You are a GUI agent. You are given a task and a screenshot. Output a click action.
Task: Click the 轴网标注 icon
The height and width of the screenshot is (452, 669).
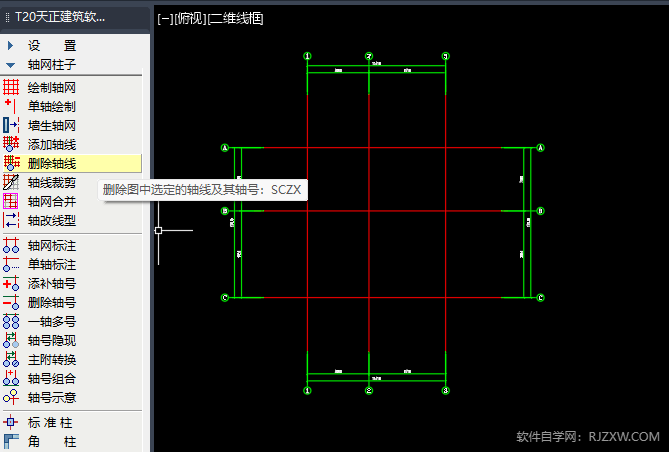click(11, 245)
